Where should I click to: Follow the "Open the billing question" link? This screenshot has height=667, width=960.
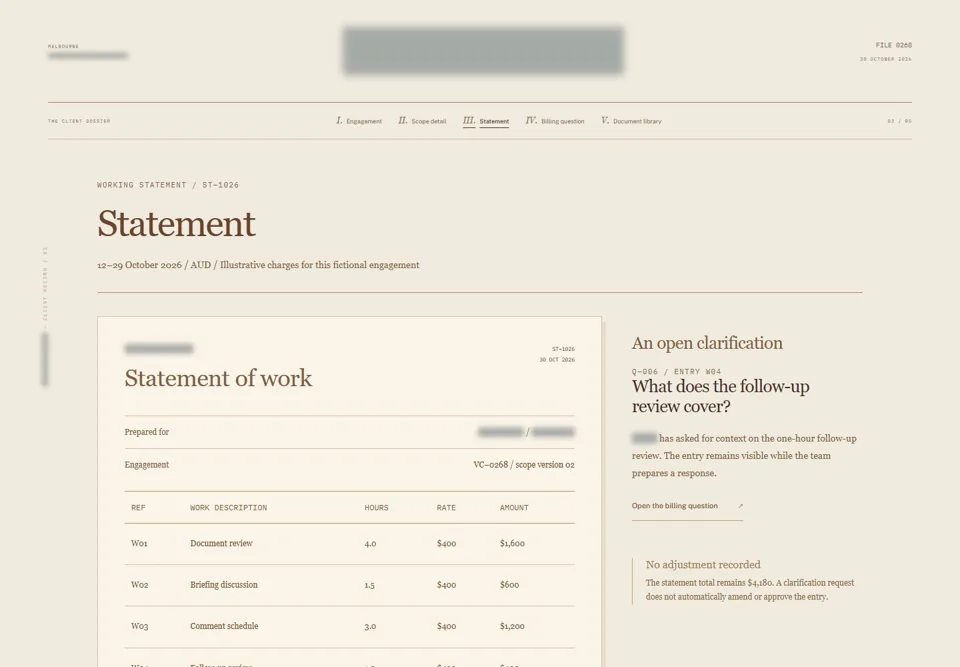point(687,506)
